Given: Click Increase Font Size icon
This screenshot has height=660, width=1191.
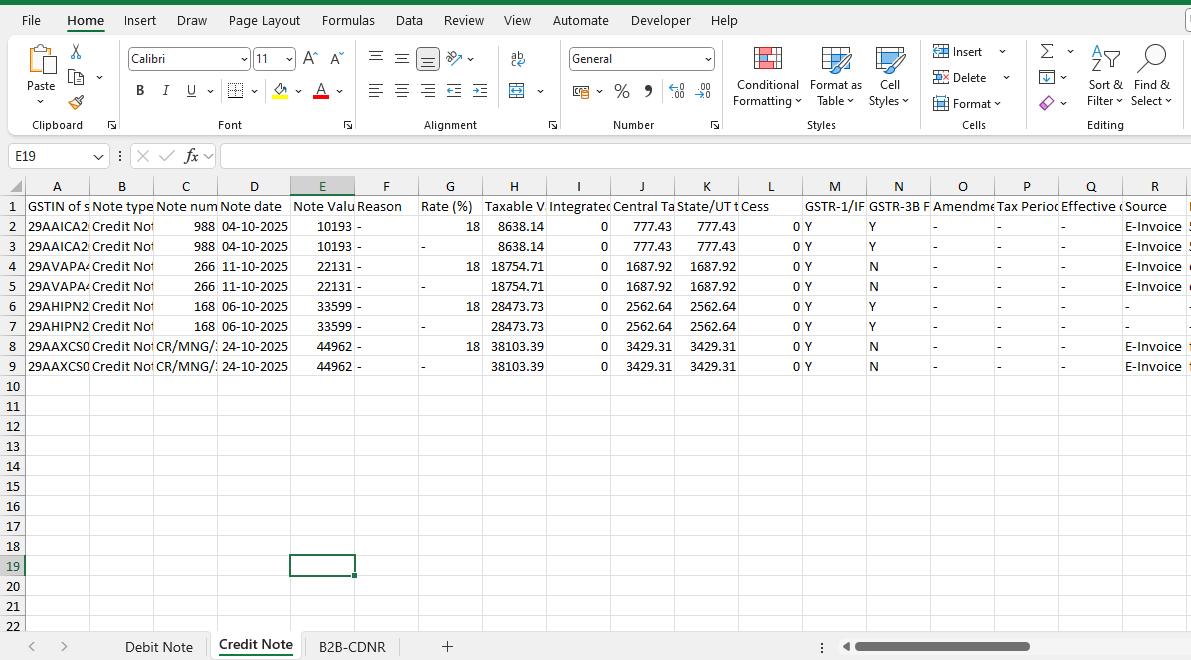Looking at the screenshot, I should tap(310, 59).
